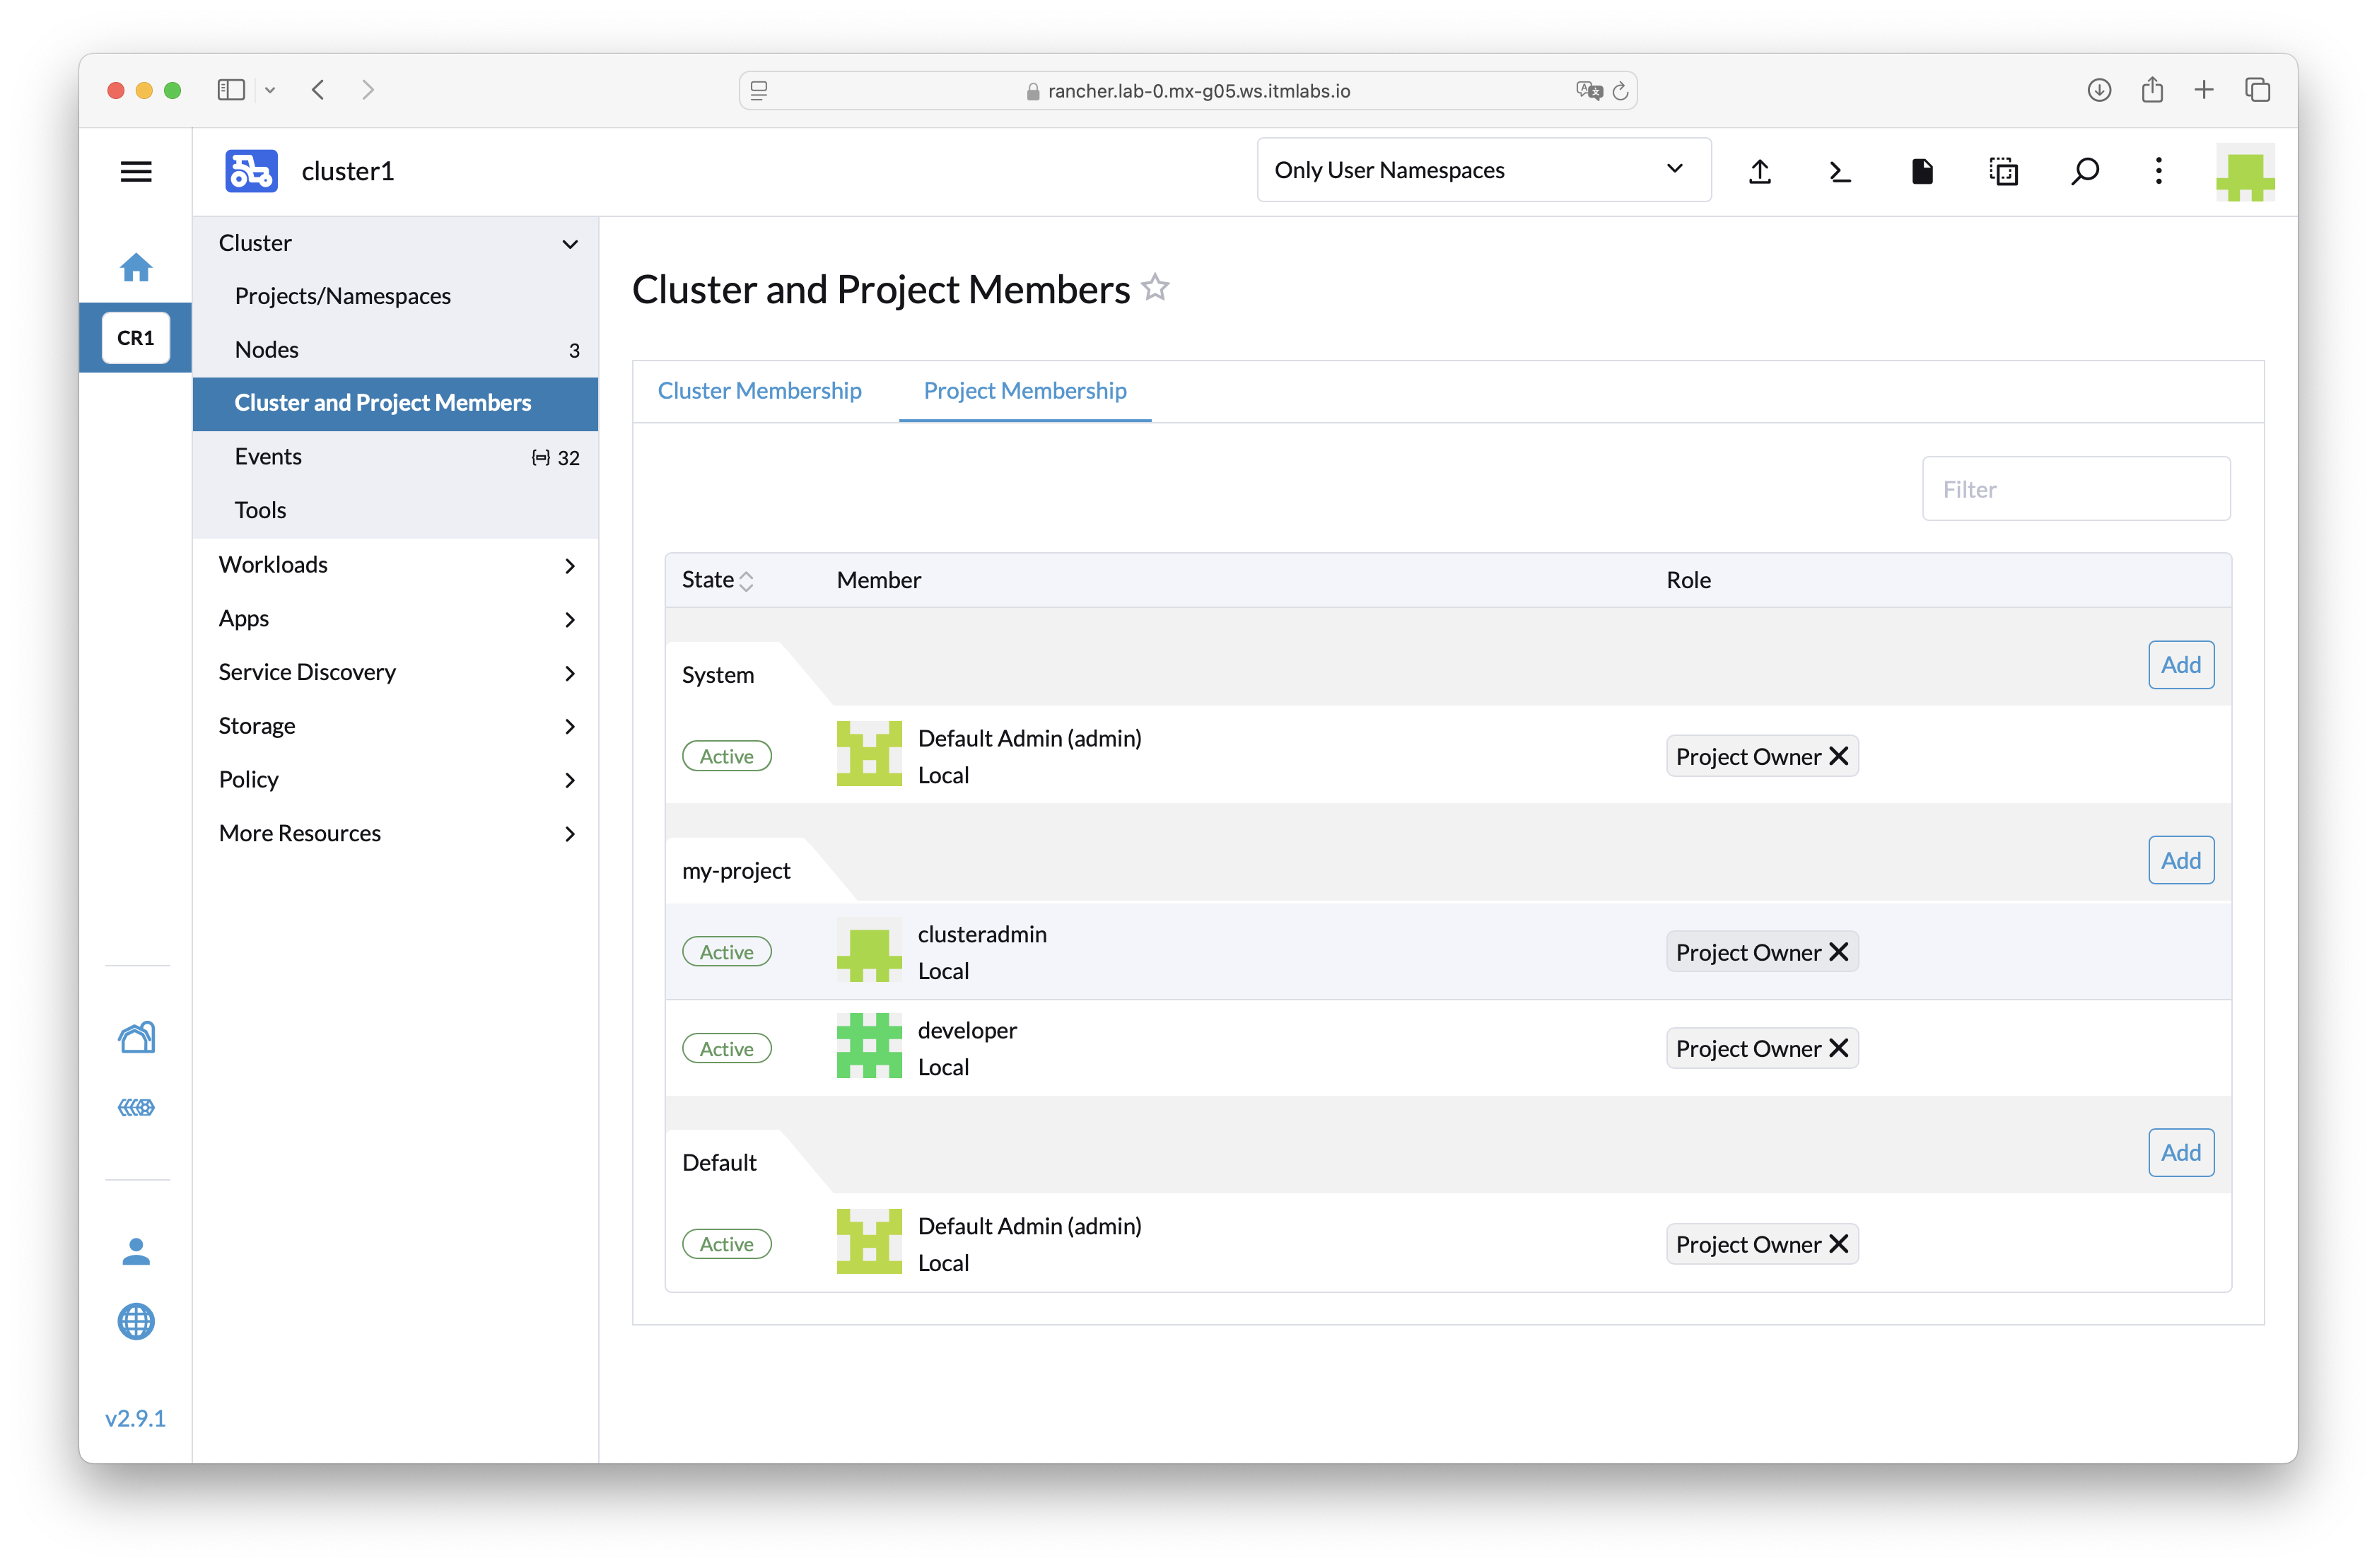Open the kubectl shell
The image size is (2377, 1568).
pyautogui.click(x=1840, y=171)
